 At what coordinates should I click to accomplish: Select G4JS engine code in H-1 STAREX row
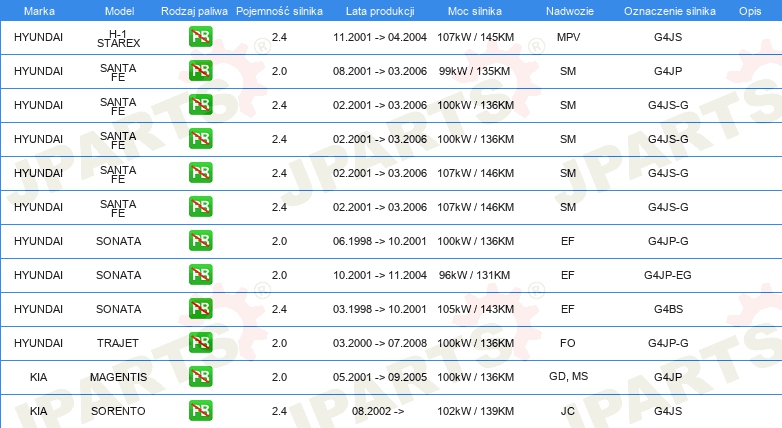(x=668, y=37)
